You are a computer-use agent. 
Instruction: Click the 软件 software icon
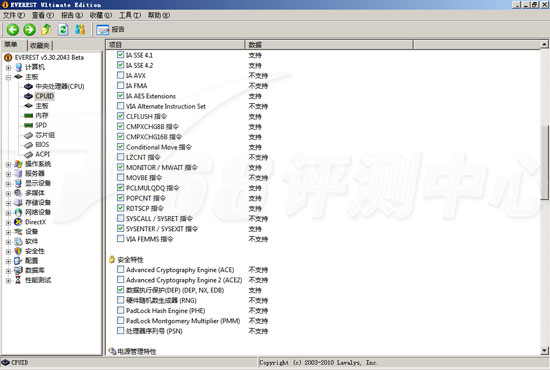(x=18, y=242)
